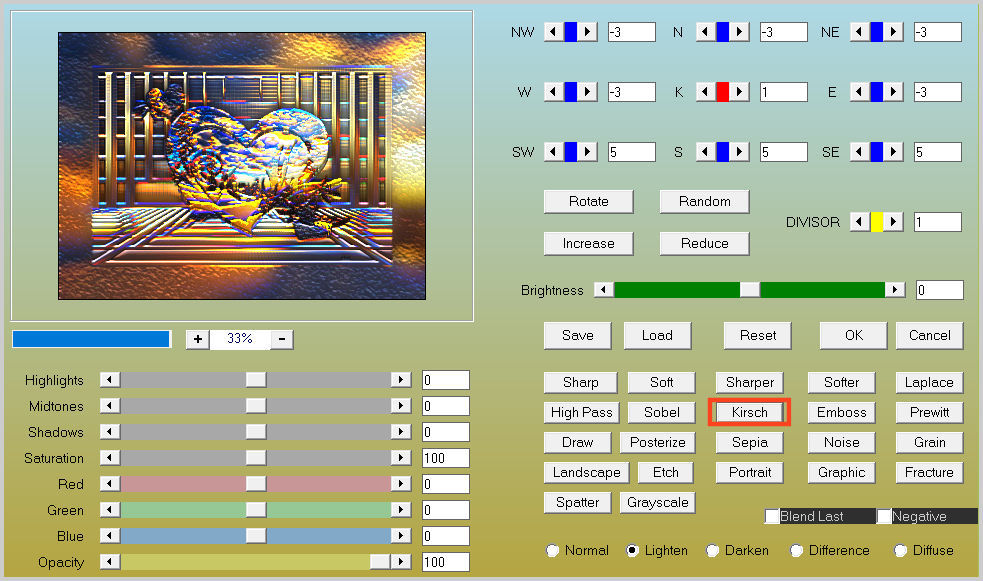Click the Random button
Screen dimensions: 983x581
coord(705,202)
